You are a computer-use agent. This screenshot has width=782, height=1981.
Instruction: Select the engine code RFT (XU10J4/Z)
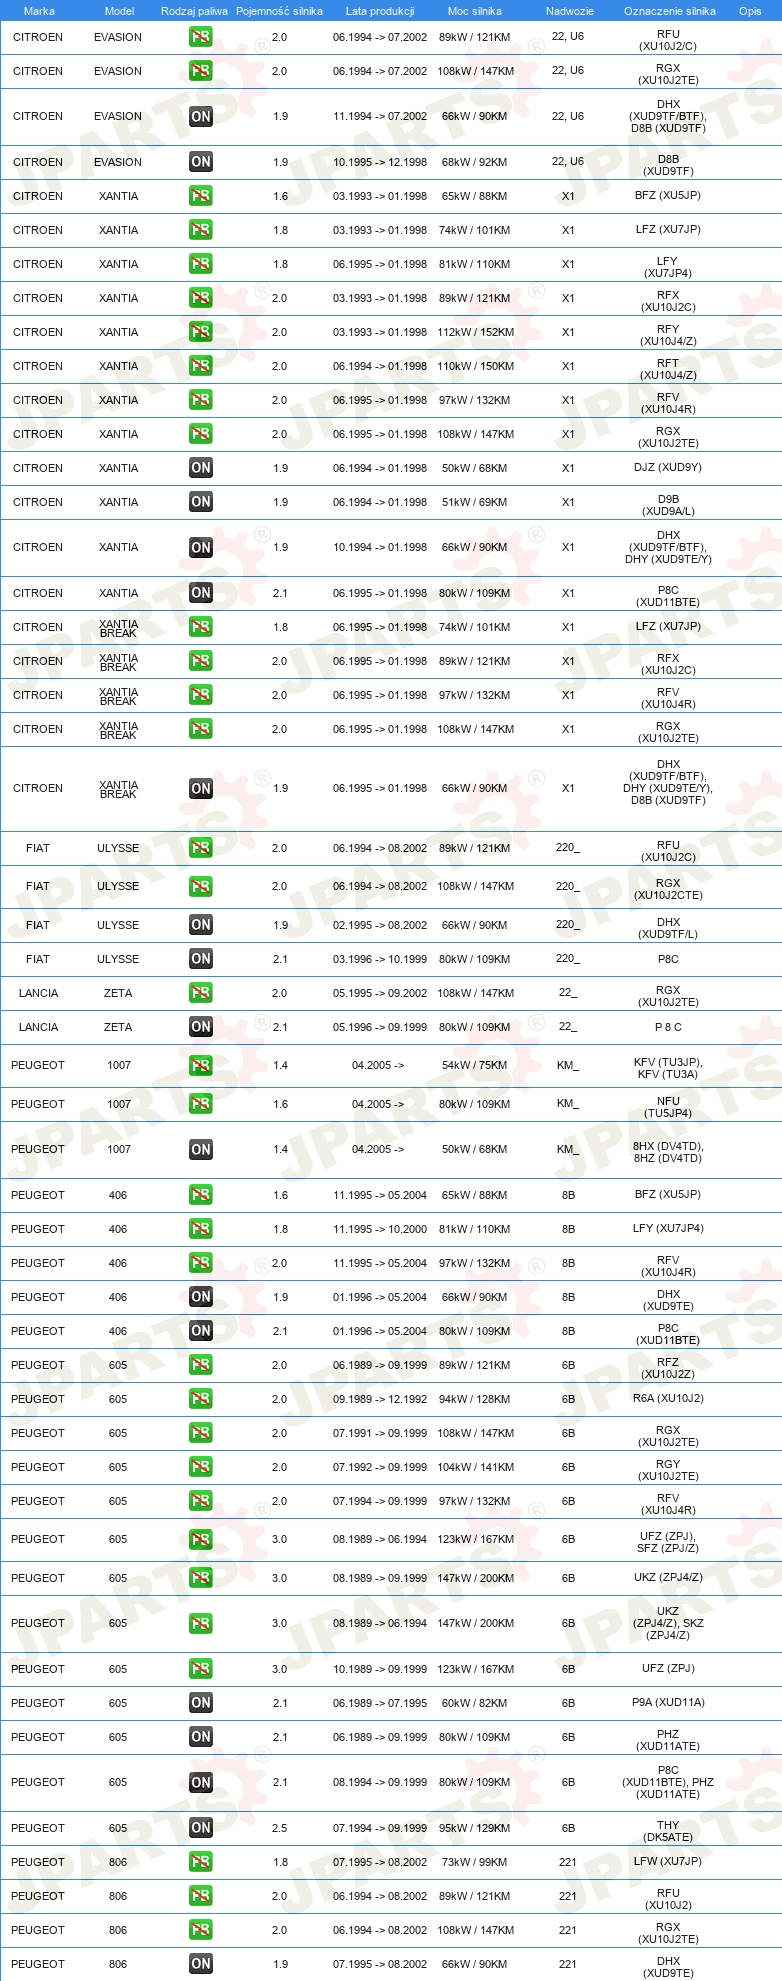tap(668, 369)
